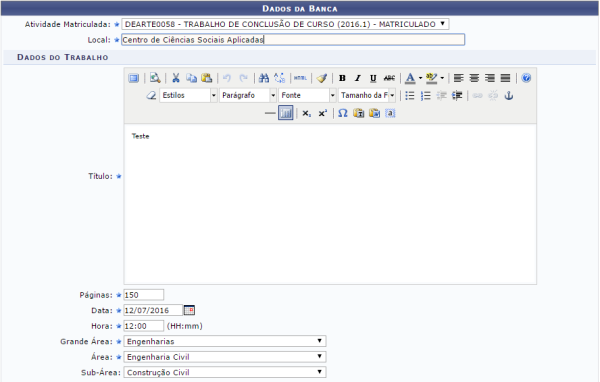600x382 pixels.
Task: Open Grande Área dropdown Engenharias
Action: pyautogui.click(x=225, y=341)
